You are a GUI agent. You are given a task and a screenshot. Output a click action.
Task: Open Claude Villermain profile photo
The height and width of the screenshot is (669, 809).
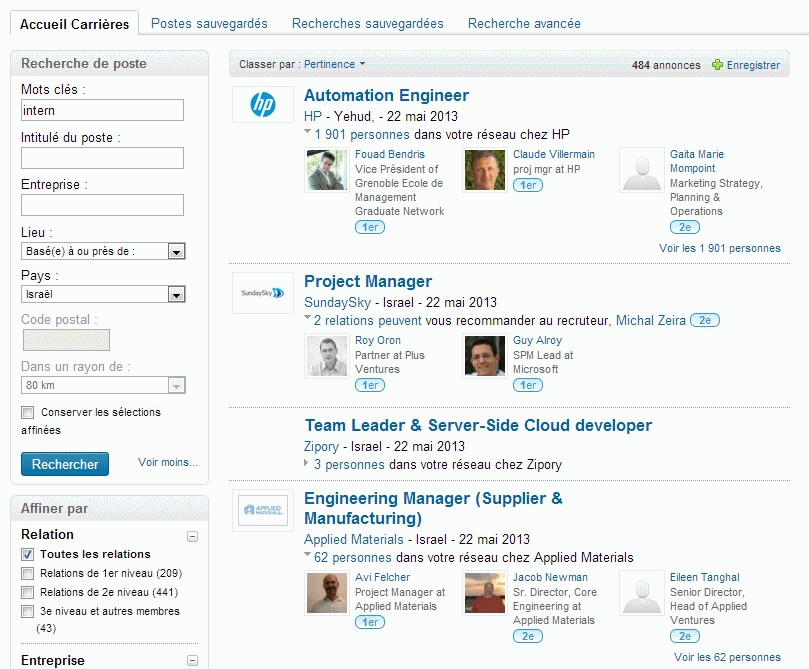tap(484, 170)
